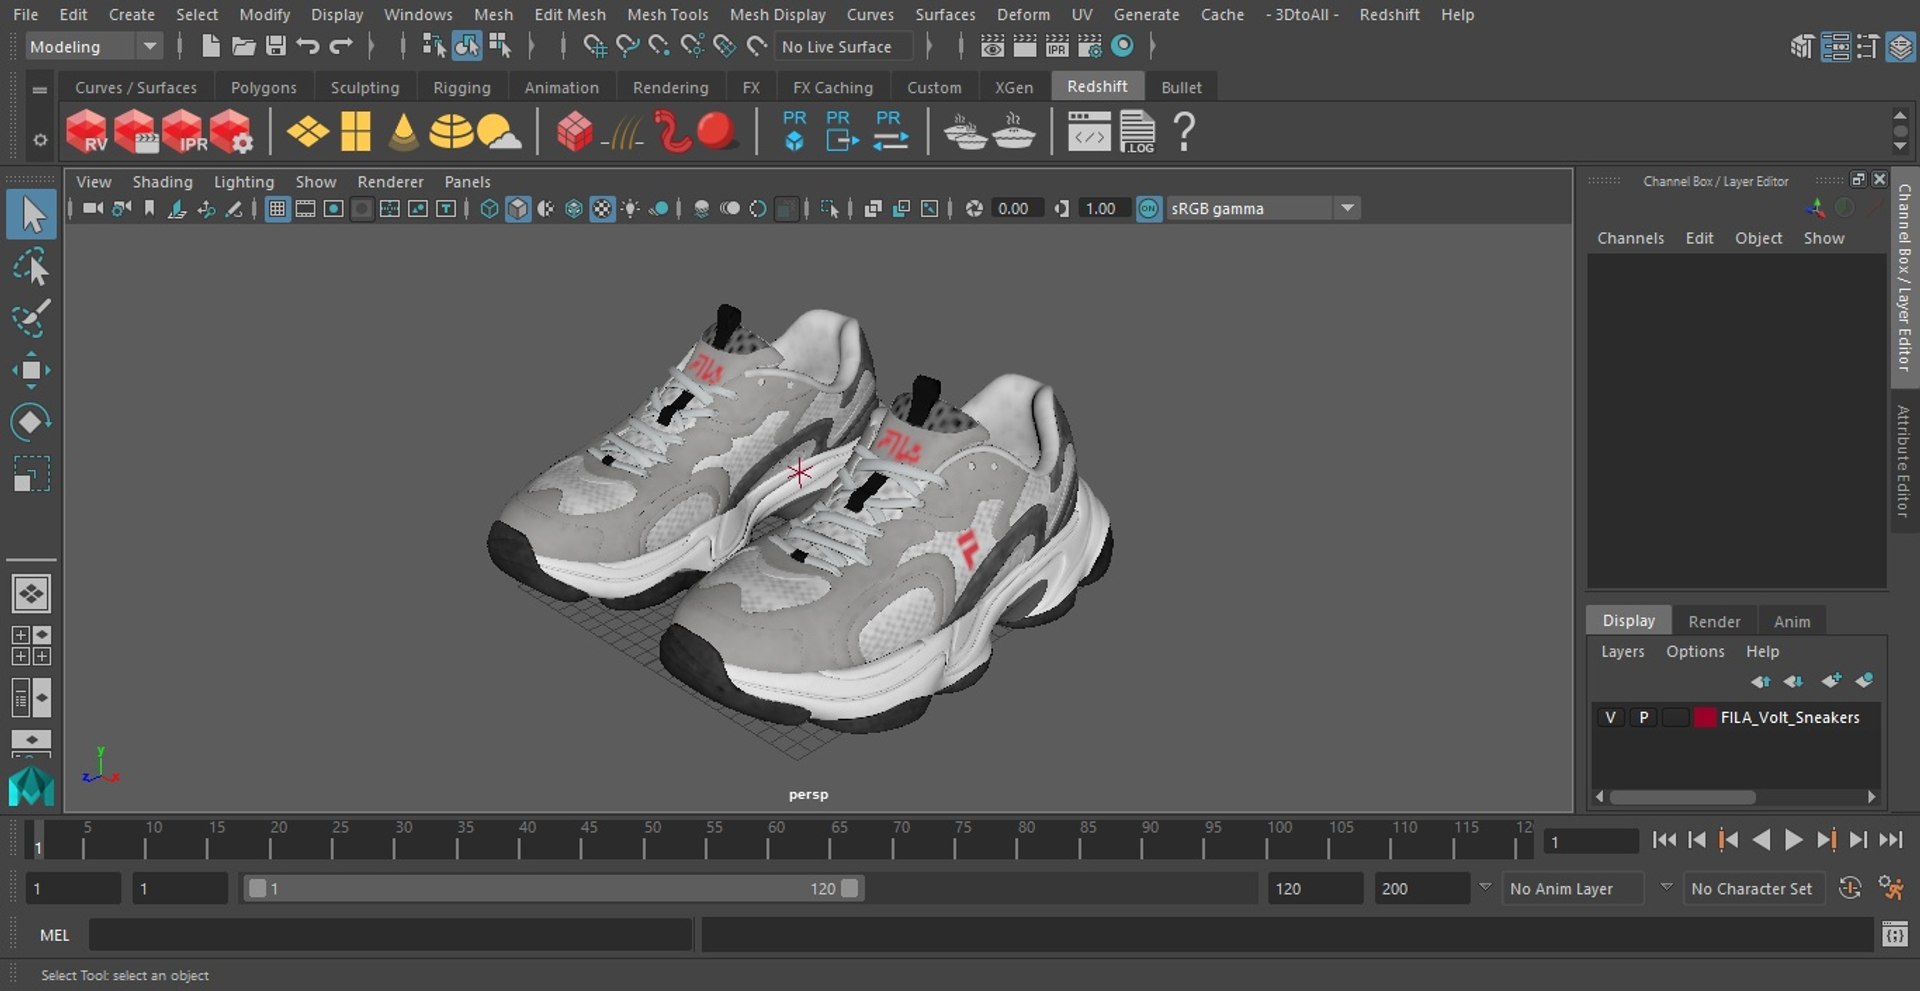Viewport: 1920px width, 991px height.
Task: Go to end of playback range
Action: tap(1890, 840)
